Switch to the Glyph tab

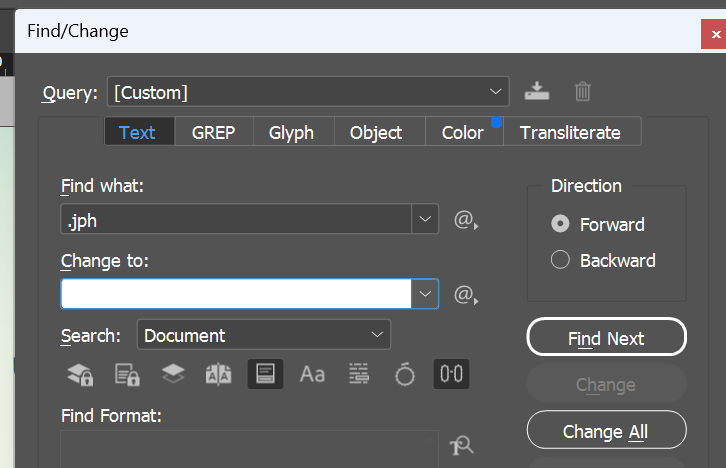coord(291,132)
